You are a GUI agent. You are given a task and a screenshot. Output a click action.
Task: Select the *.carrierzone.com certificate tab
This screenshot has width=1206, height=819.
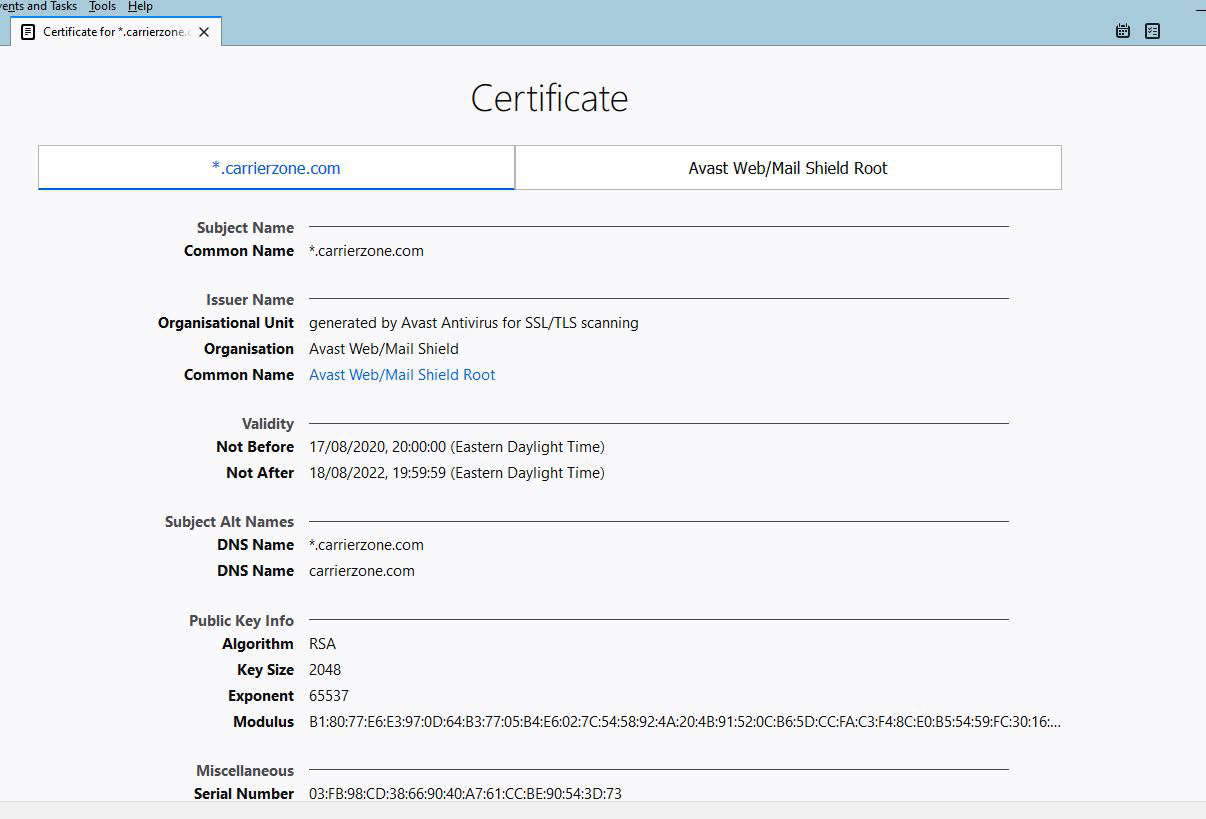tap(276, 168)
